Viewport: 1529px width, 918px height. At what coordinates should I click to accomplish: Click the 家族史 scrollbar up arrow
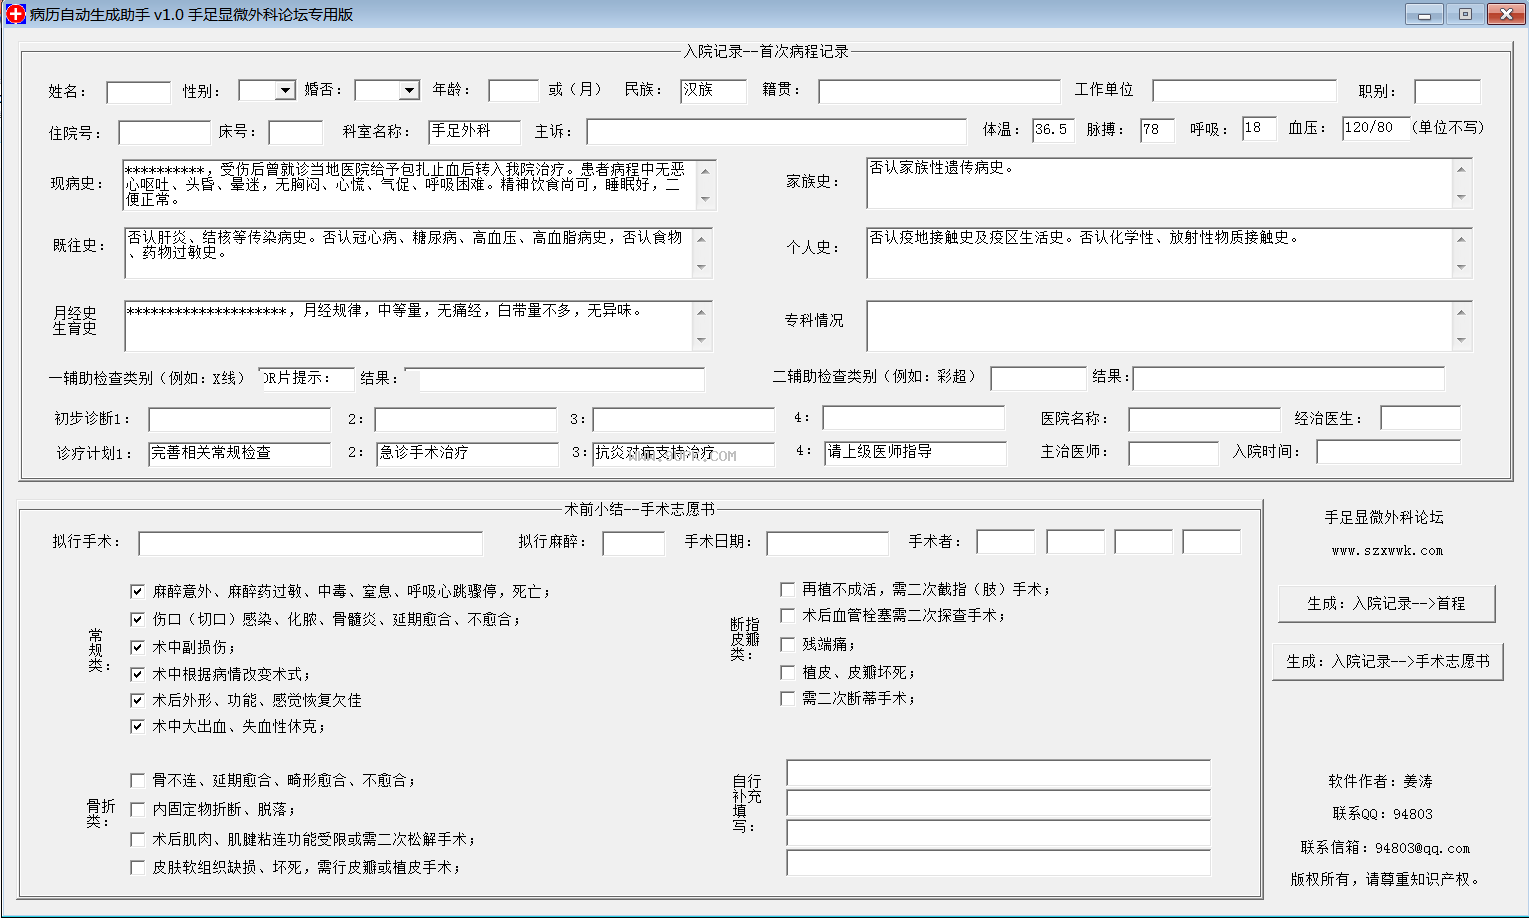[x=1462, y=168]
